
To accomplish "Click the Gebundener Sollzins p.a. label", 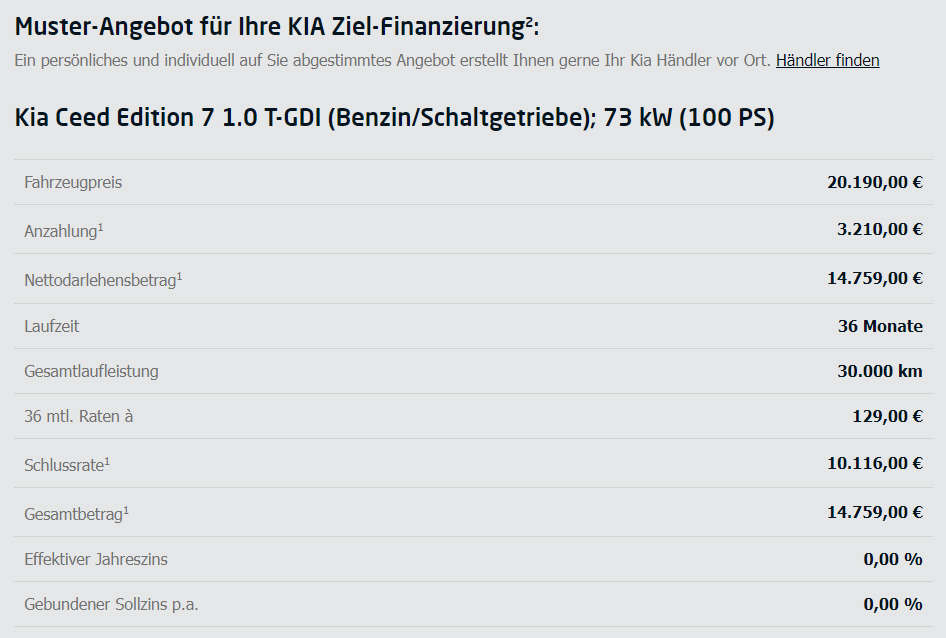I will [x=111, y=604].
